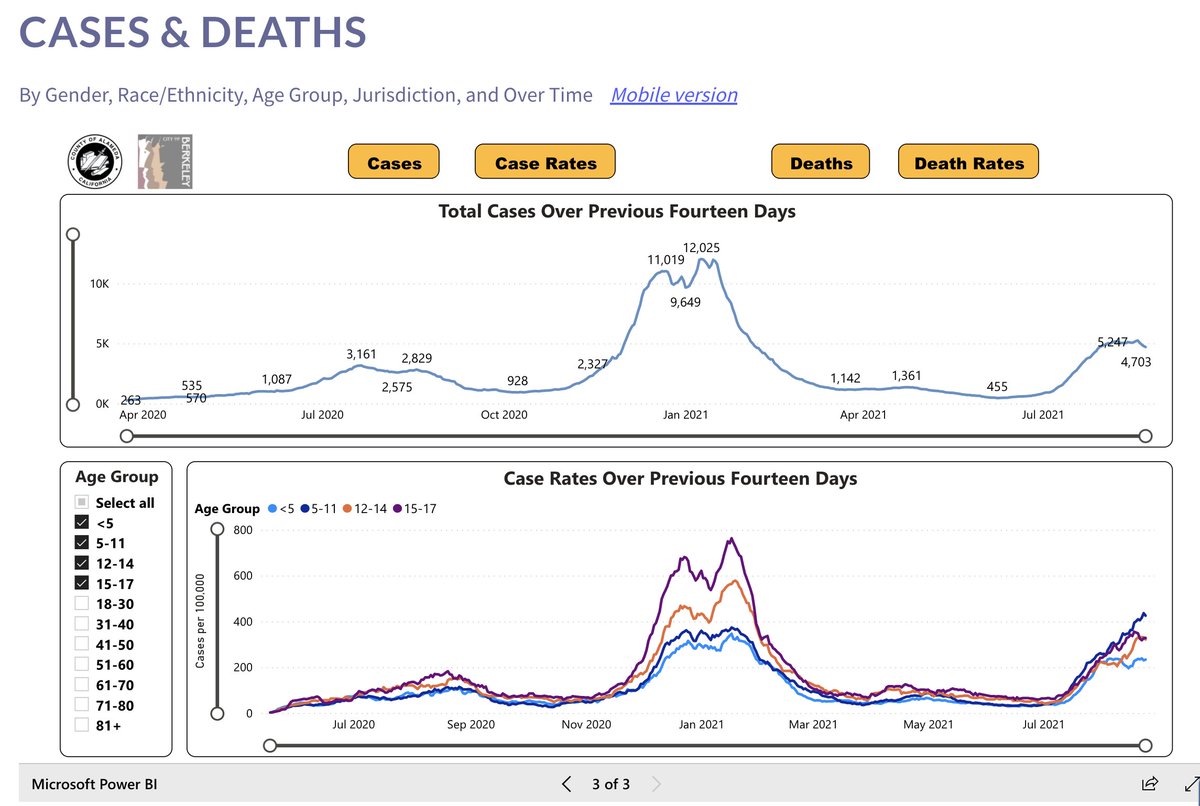Viewport: 1200px width, 806px height.
Task: Click the 928 data label
Action: (x=517, y=381)
